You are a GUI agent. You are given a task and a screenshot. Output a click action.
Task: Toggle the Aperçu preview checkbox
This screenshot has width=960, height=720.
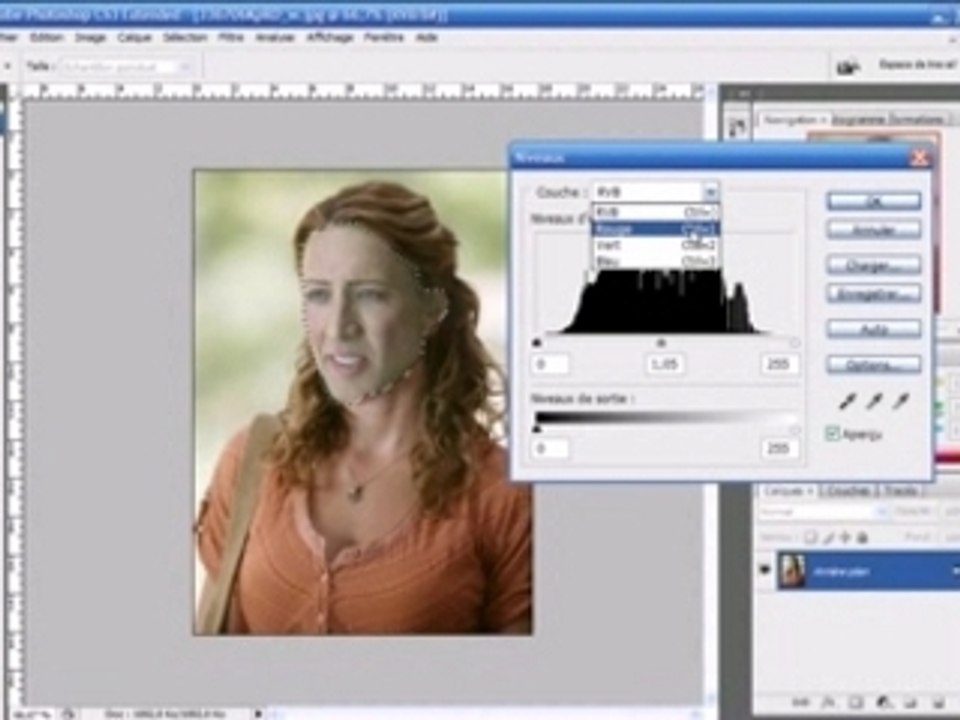pos(832,433)
